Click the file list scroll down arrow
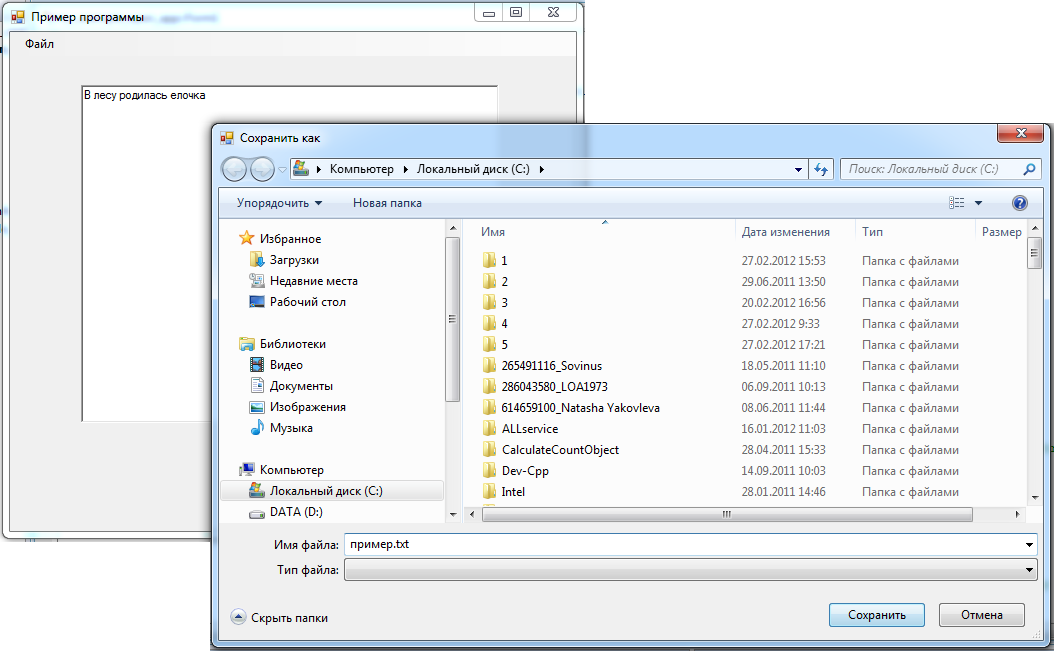1054x651 pixels. coord(1035,498)
